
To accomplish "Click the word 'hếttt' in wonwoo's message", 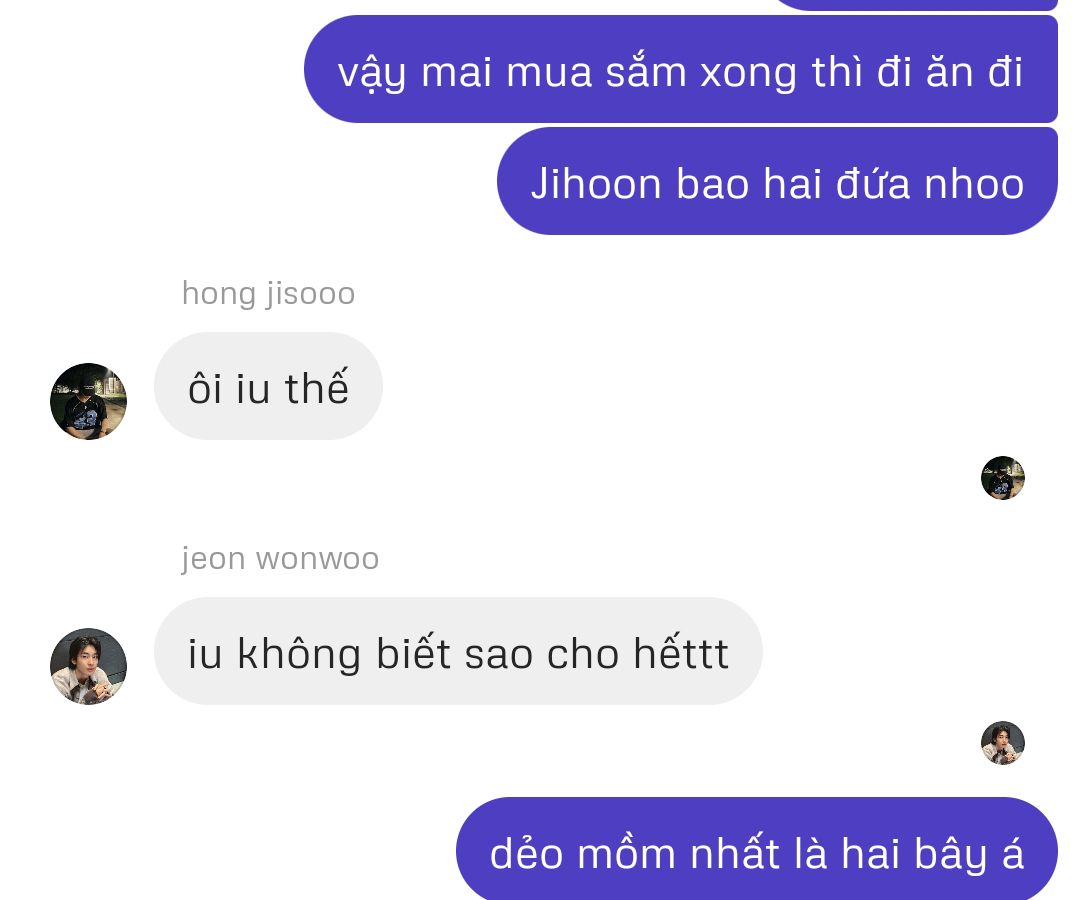I will tap(681, 651).
